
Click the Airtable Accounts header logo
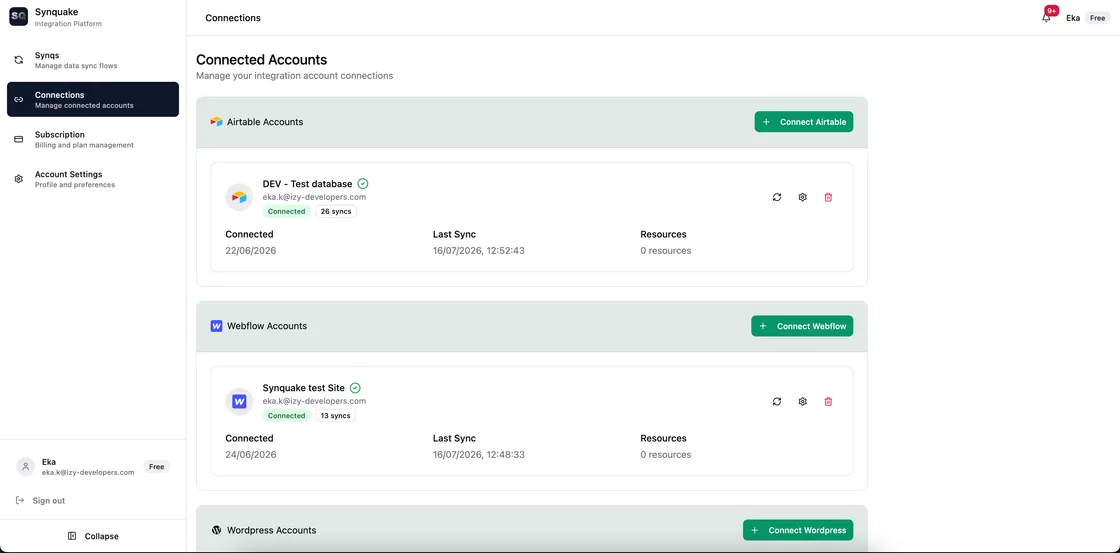(x=216, y=122)
